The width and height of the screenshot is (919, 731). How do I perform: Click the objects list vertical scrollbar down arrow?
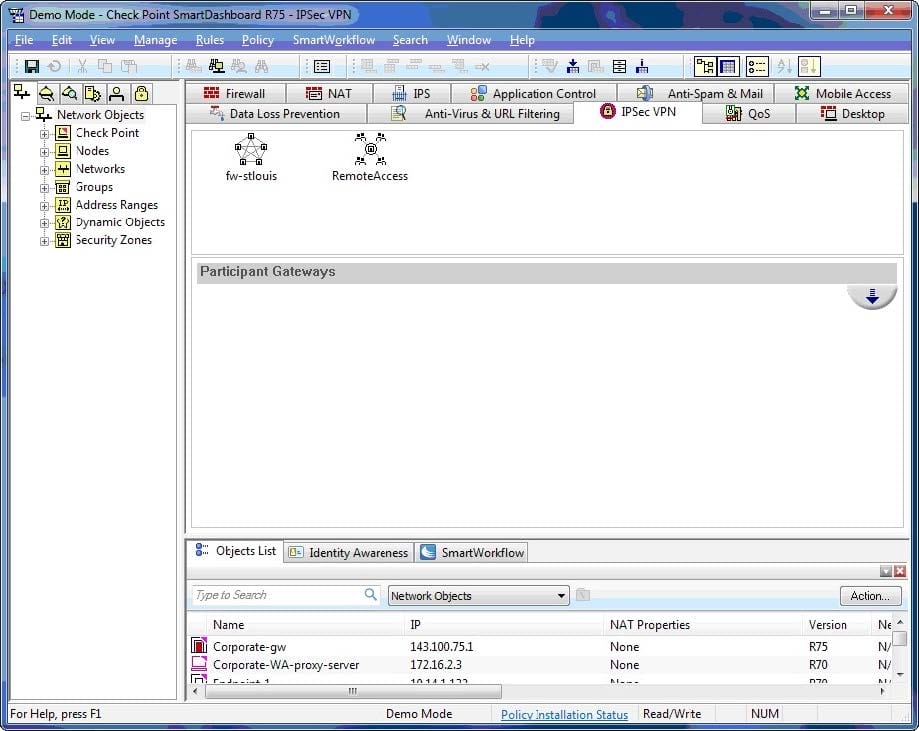pyautogui.click(x=900, y=675)
